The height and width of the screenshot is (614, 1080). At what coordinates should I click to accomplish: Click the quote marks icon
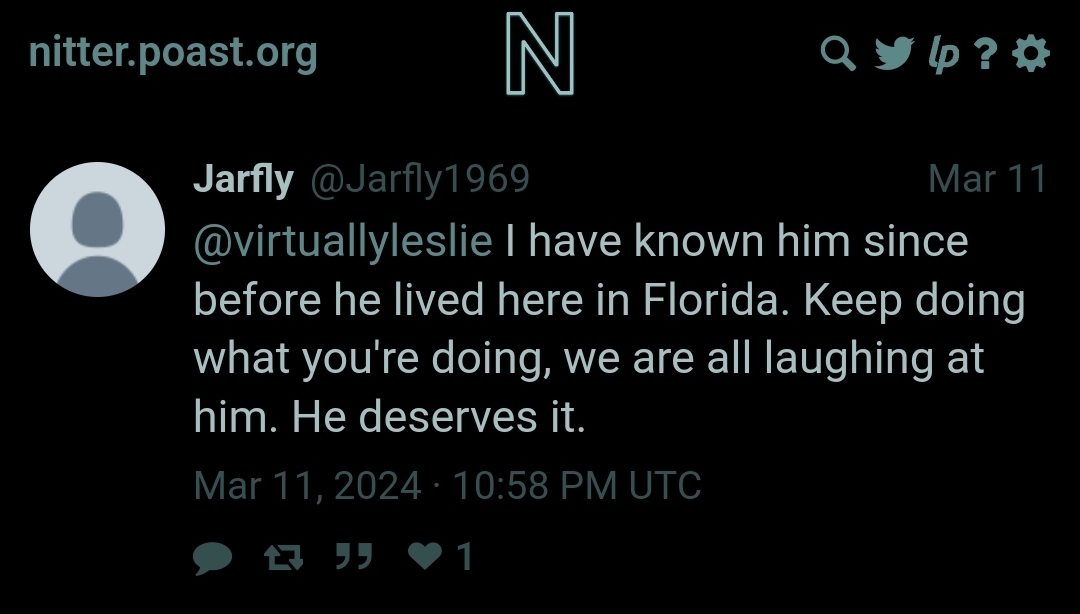[354, 555]
